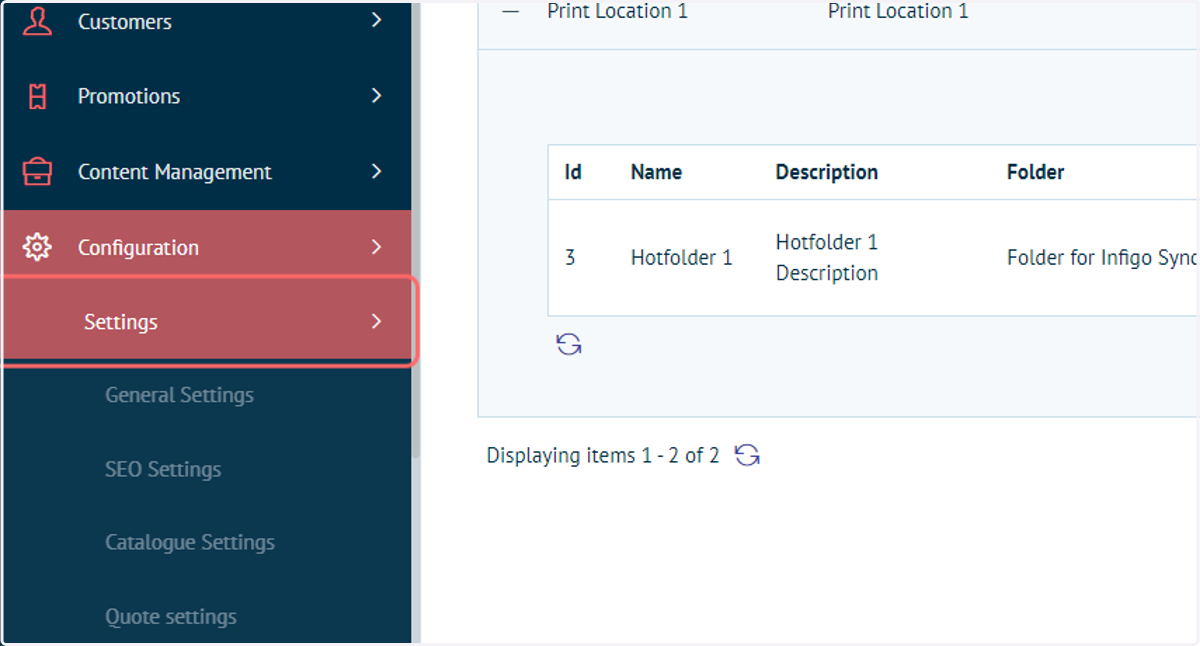Open SEO Settings
1200x646 pixels.
(163, 469)
